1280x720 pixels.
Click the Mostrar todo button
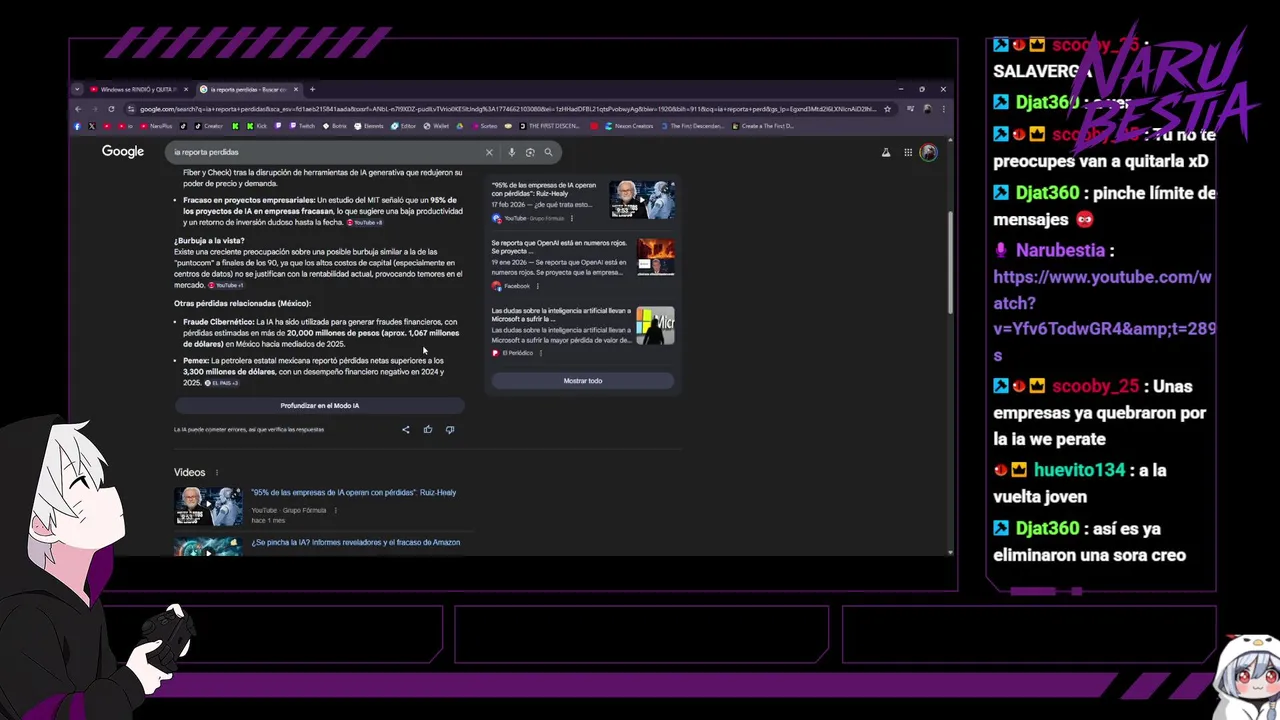click(x=583, y=381)
